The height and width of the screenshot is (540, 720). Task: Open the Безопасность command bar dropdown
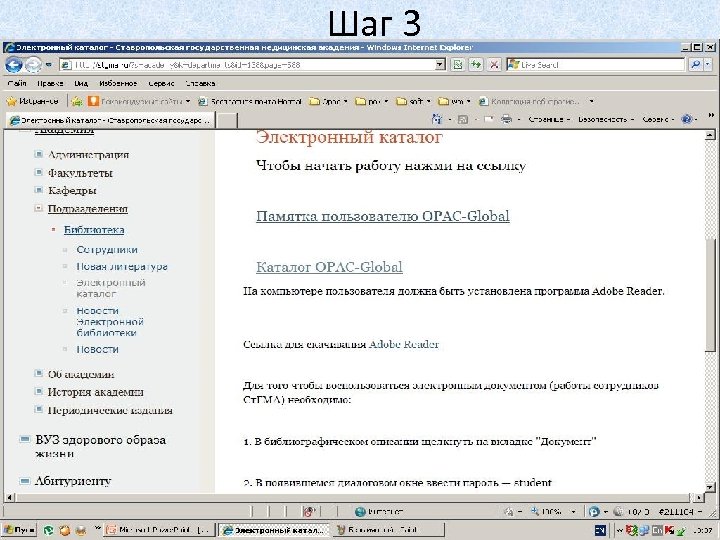pos(606,119)
